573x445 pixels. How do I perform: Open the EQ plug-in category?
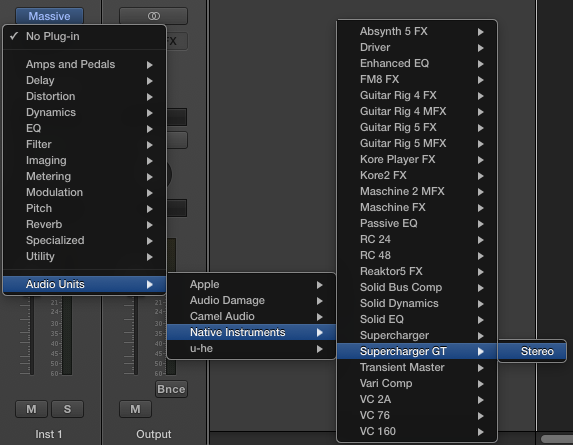[x=84, y=129]
